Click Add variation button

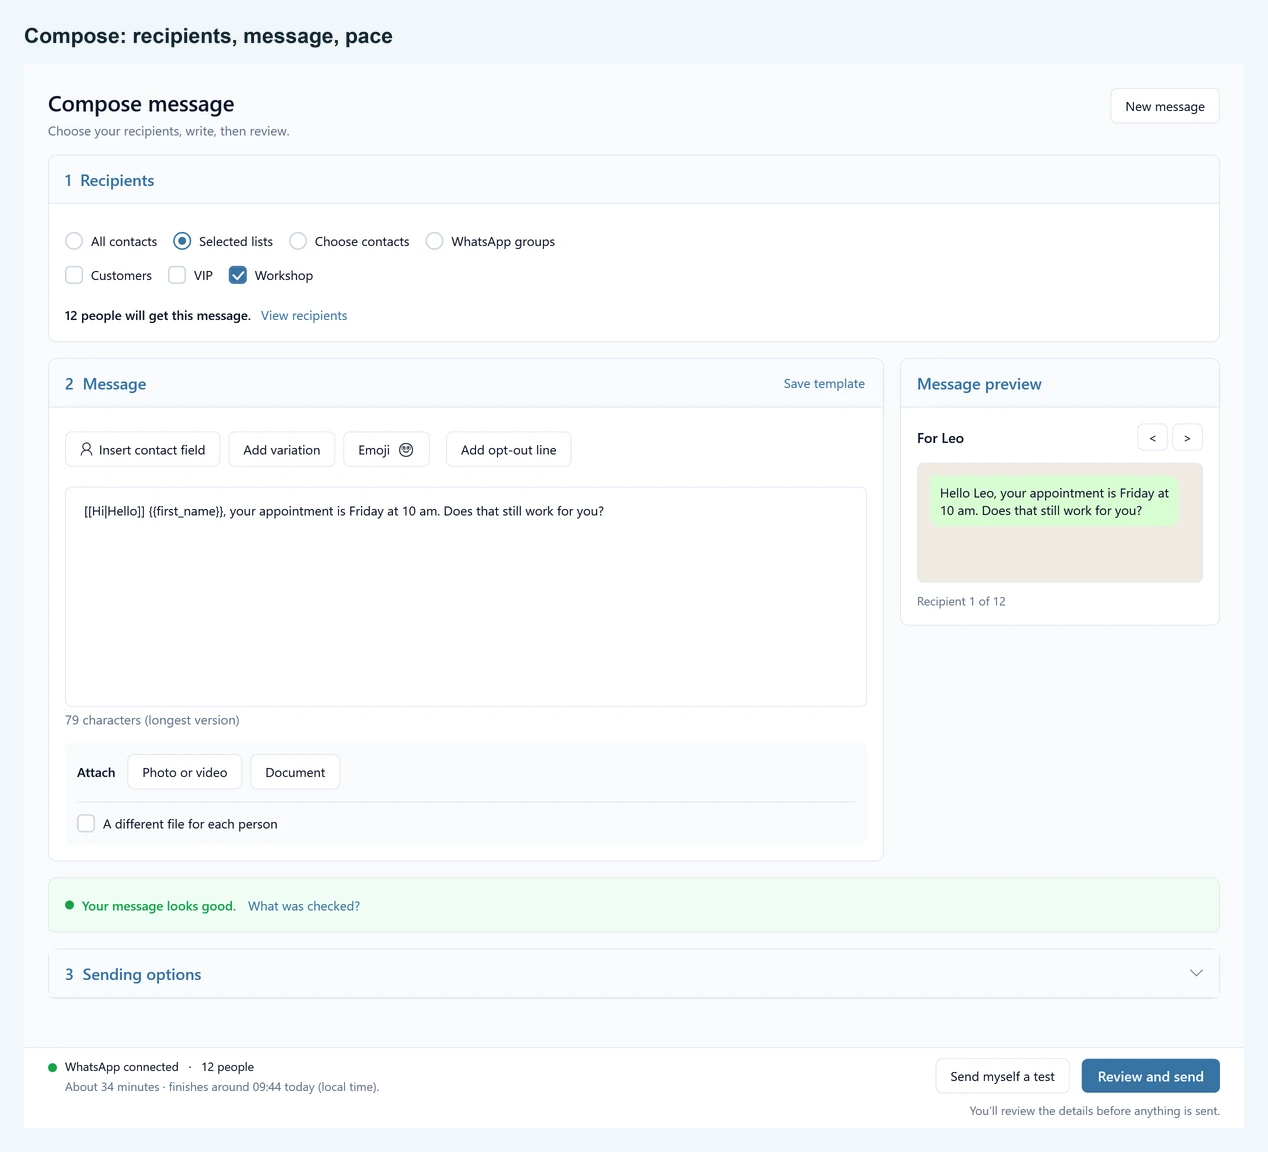pos(282,450)
